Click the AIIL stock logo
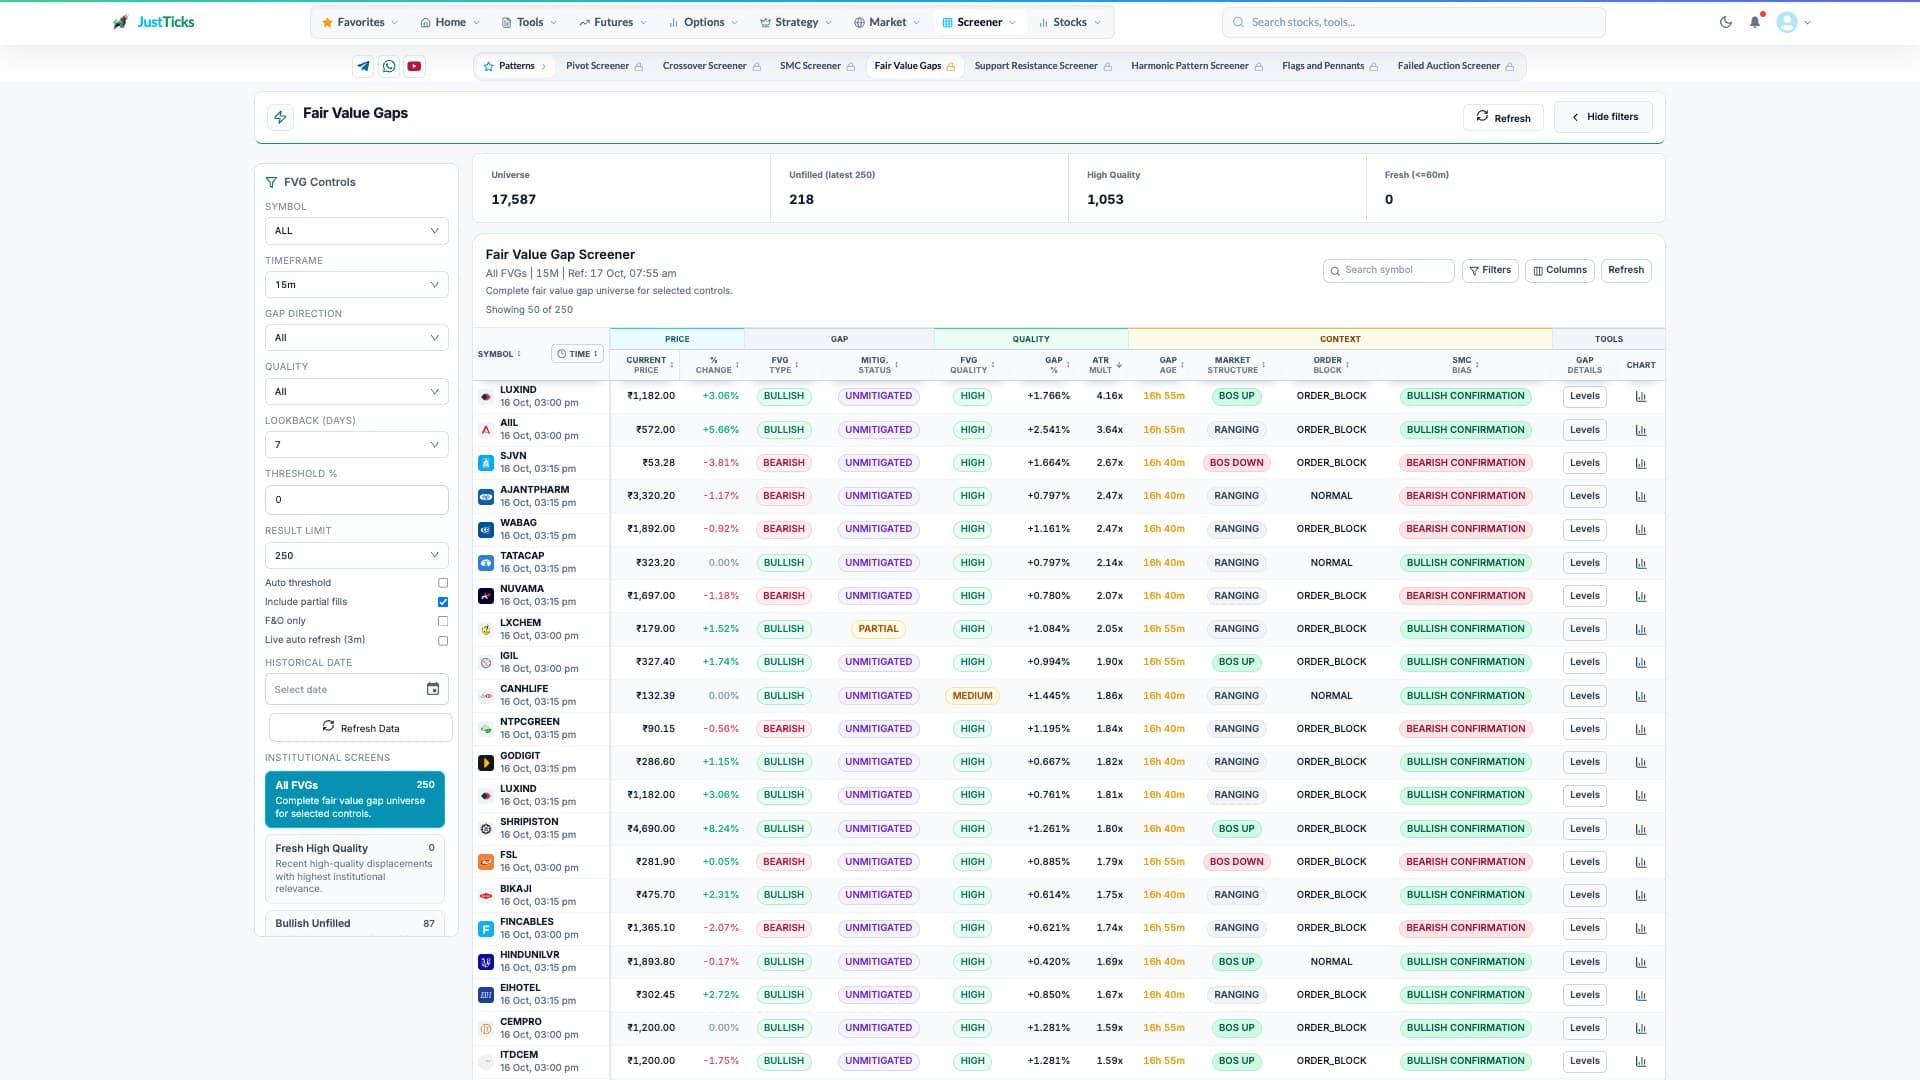This screenshot has width=1920, height=1080. point(486,430)
